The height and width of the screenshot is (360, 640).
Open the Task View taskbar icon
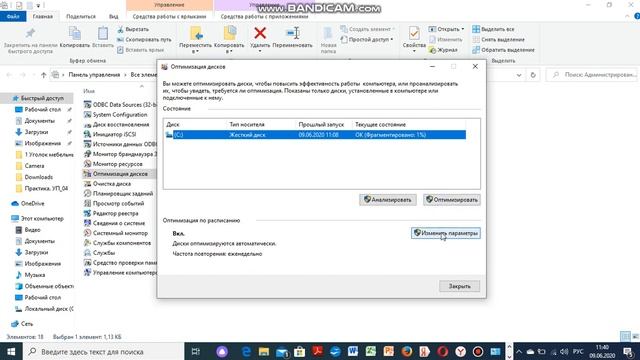[196, 351]
